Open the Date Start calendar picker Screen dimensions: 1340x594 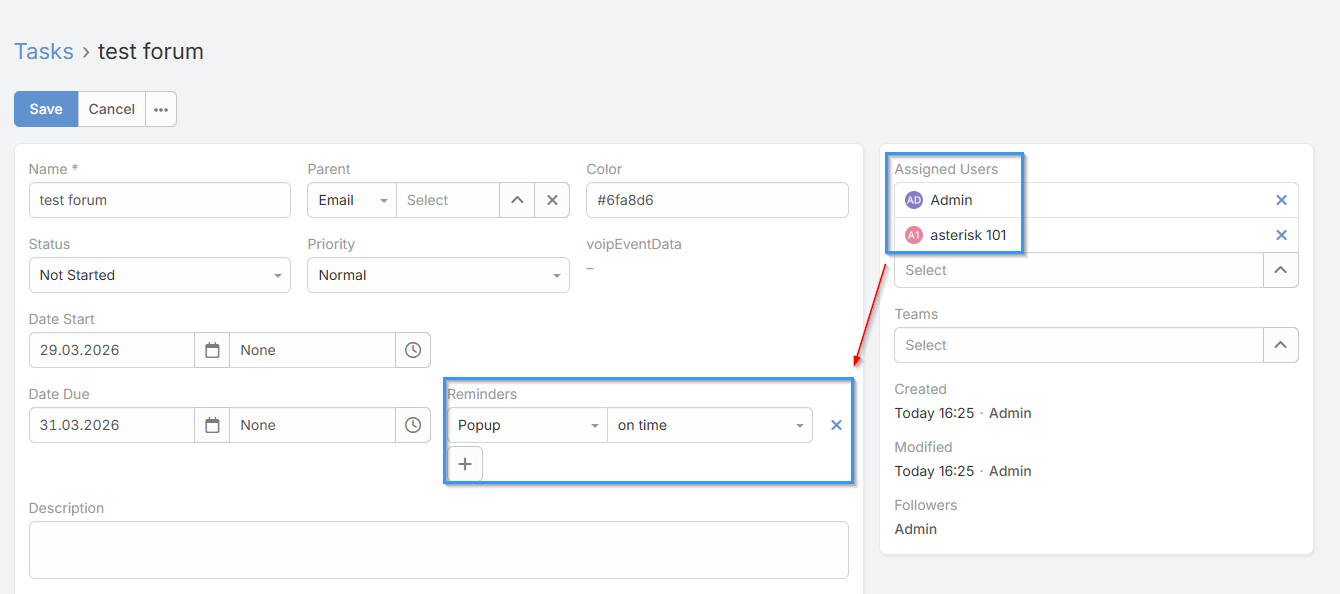click(x=212, y=350)
